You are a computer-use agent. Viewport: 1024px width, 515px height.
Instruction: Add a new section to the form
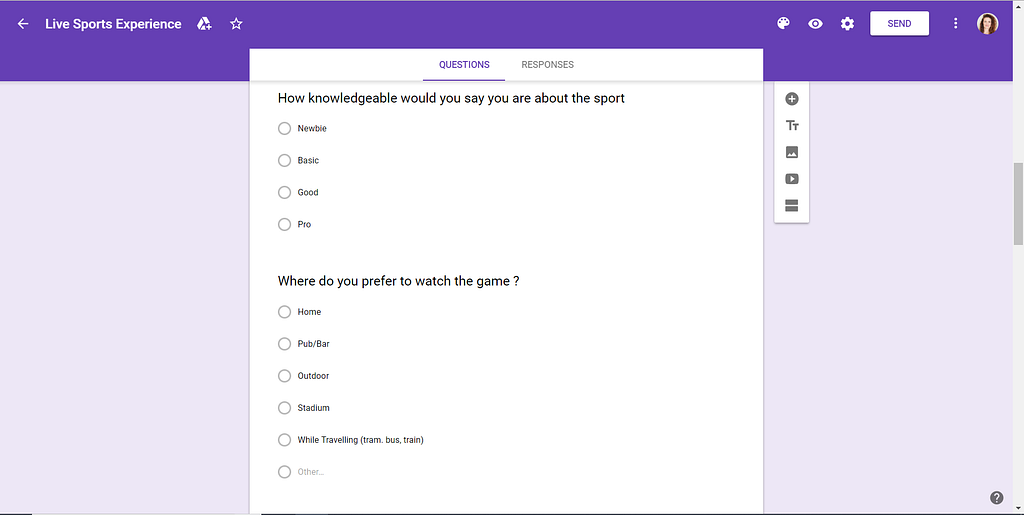[792, 206]
